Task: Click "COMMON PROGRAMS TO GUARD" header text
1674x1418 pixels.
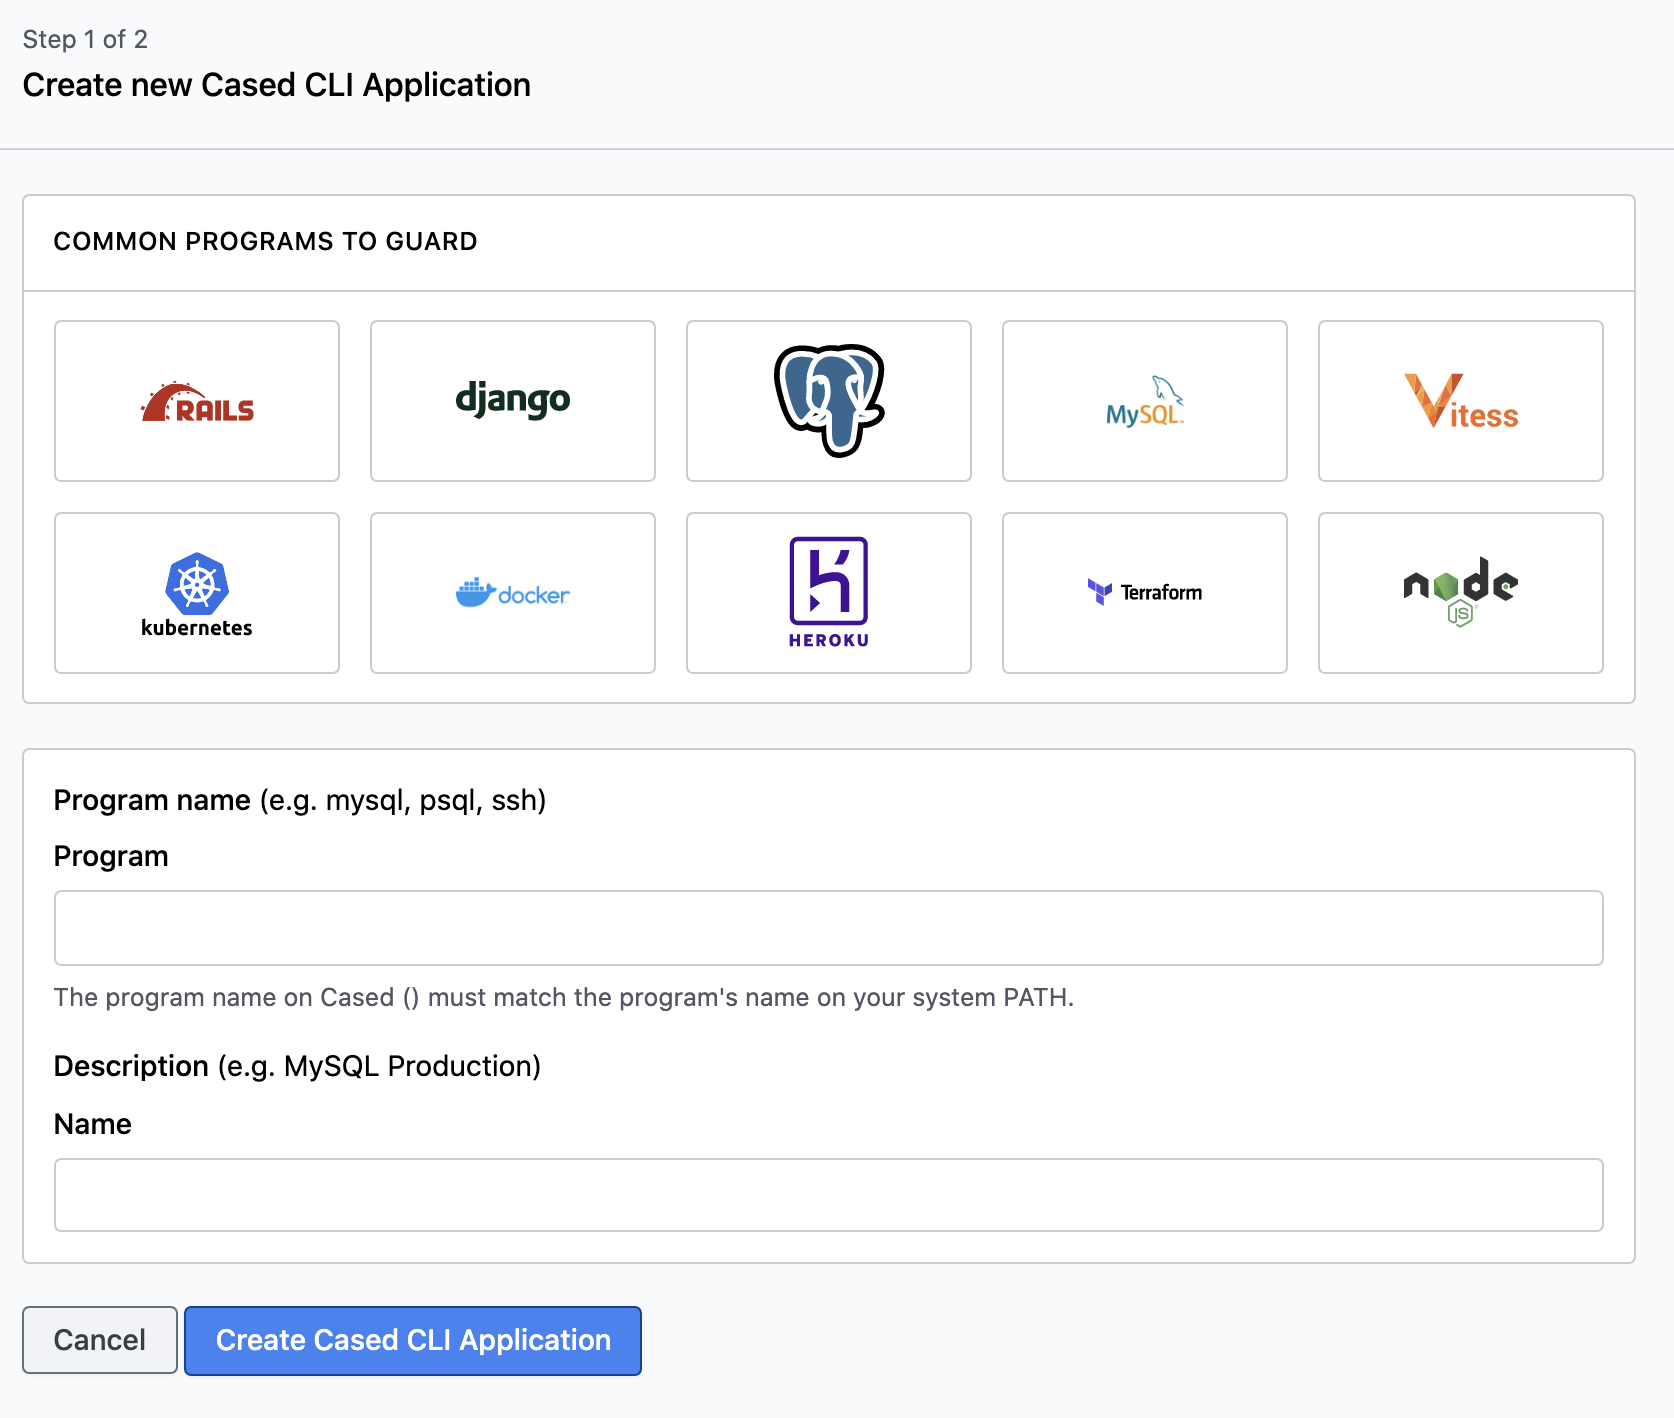Action: tap(266, 241)
